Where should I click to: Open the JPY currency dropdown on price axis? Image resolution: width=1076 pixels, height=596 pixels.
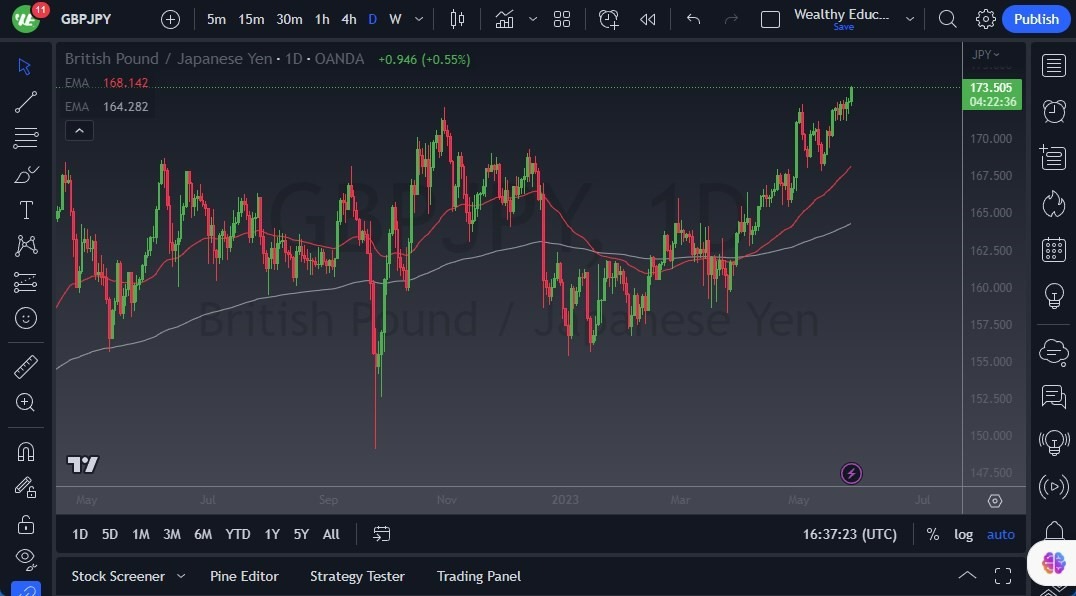click(986, 55)
